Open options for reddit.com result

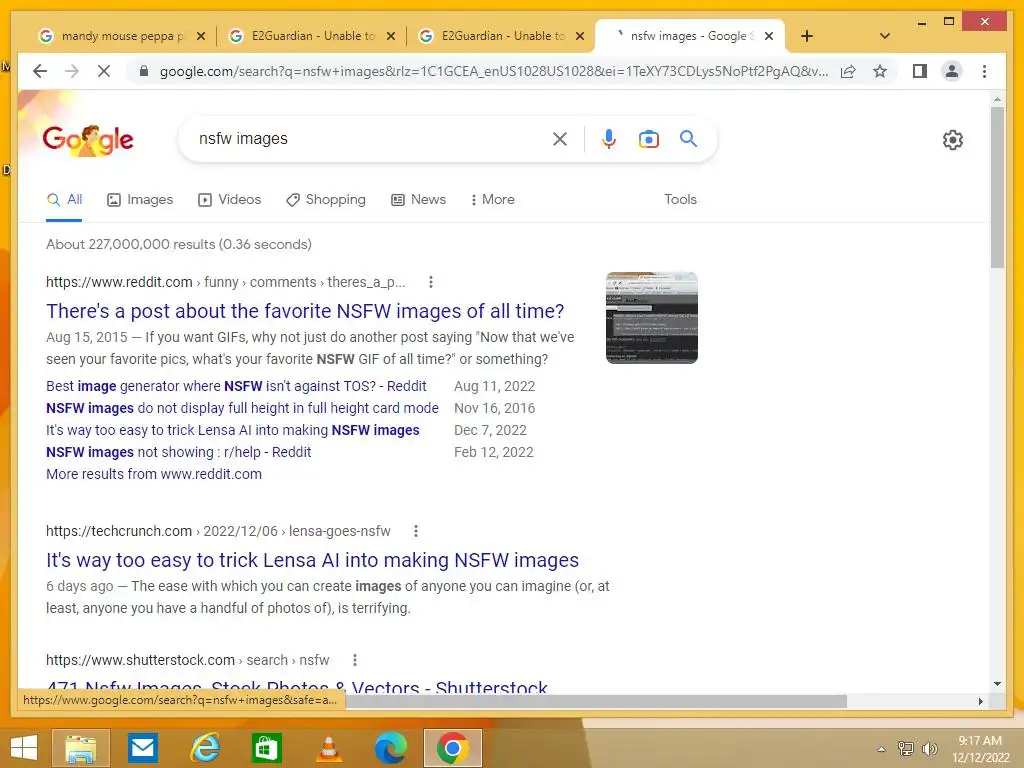click(430, 282)
